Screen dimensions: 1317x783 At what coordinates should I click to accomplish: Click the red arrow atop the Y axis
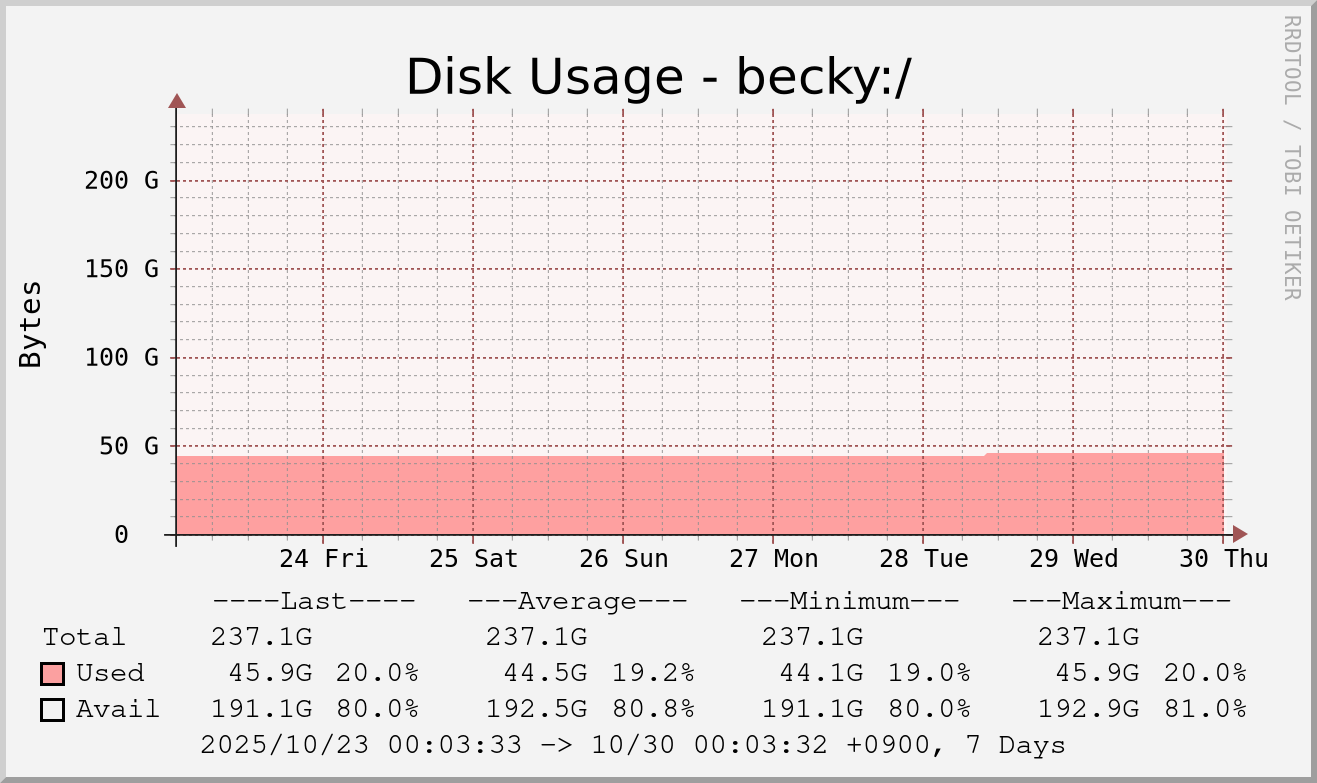(177, 100)
